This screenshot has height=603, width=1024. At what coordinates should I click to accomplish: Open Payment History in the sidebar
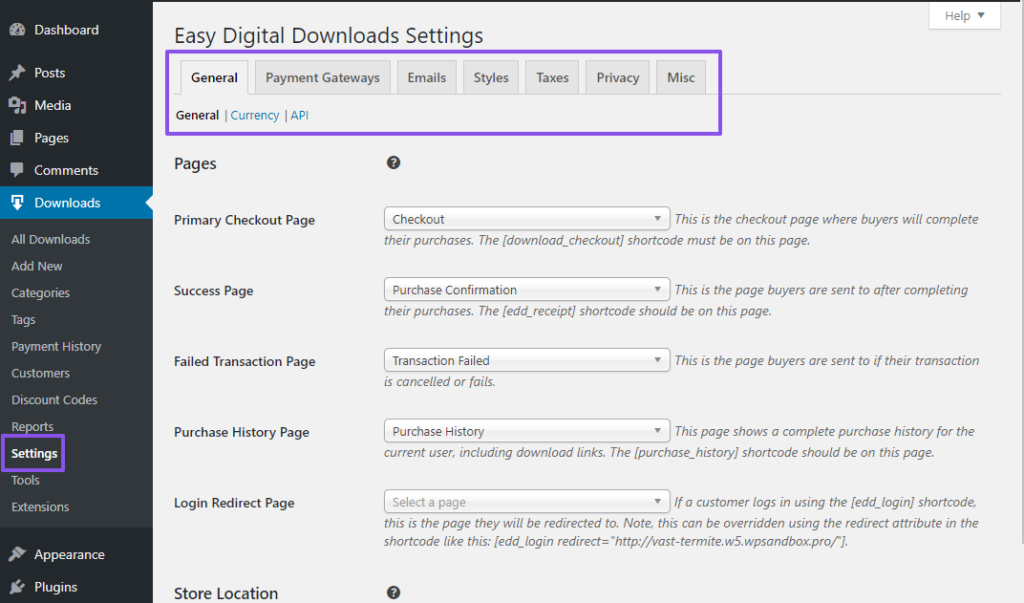pyautogui.click(x=56, y=346)
